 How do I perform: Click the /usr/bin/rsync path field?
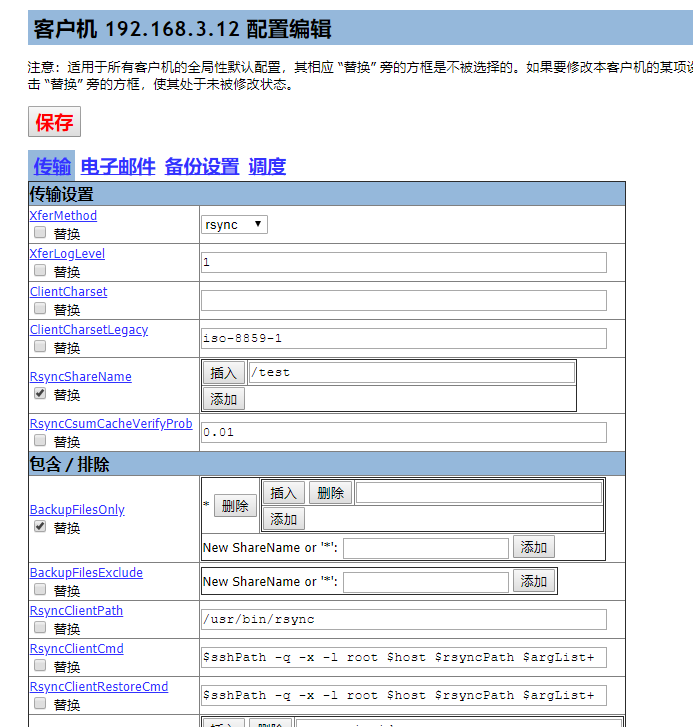coord(404,619)
